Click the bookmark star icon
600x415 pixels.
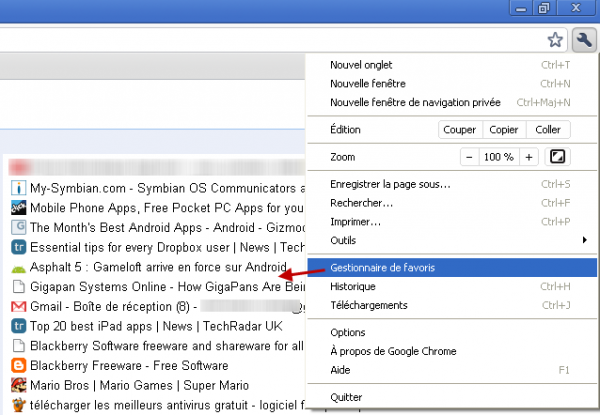(556, 40)
